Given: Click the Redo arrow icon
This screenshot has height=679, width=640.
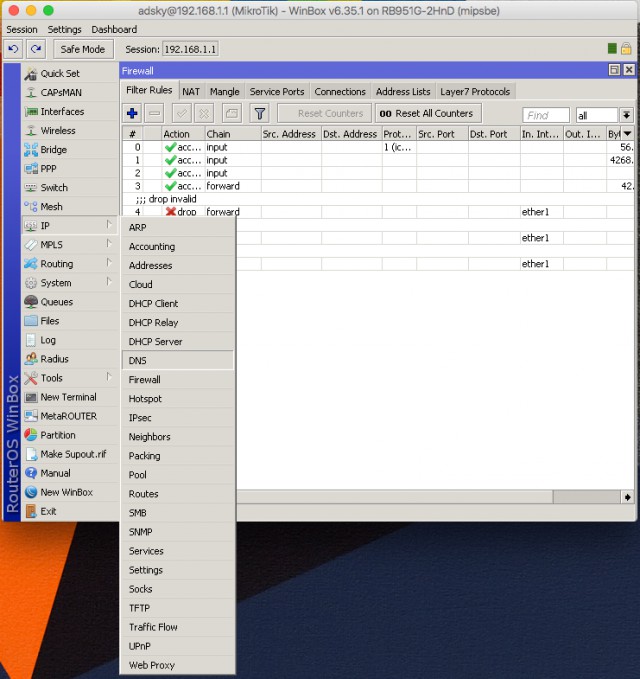Looking at the screenshot, I should 36,49.
